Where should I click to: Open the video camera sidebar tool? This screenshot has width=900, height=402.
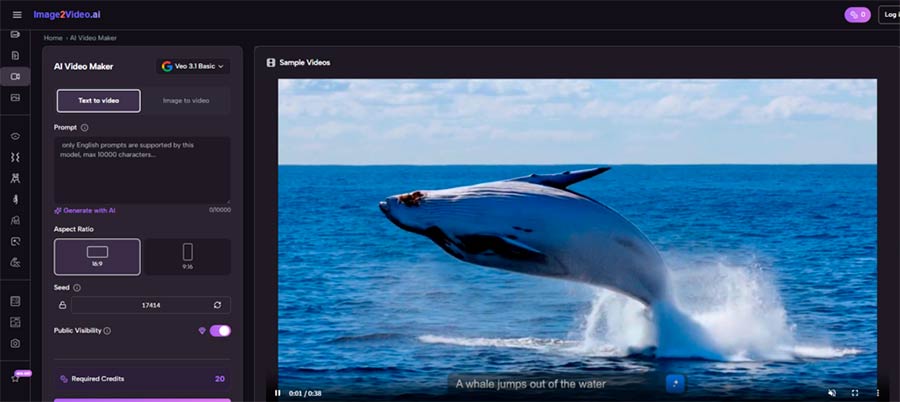[15, 76]
